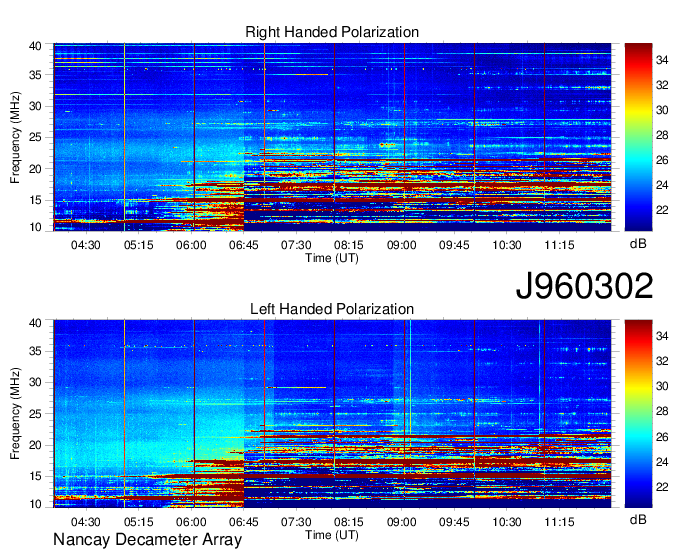Click the Left Handed plot's dB color bar

pyautogui.click(x=638, y=413)
